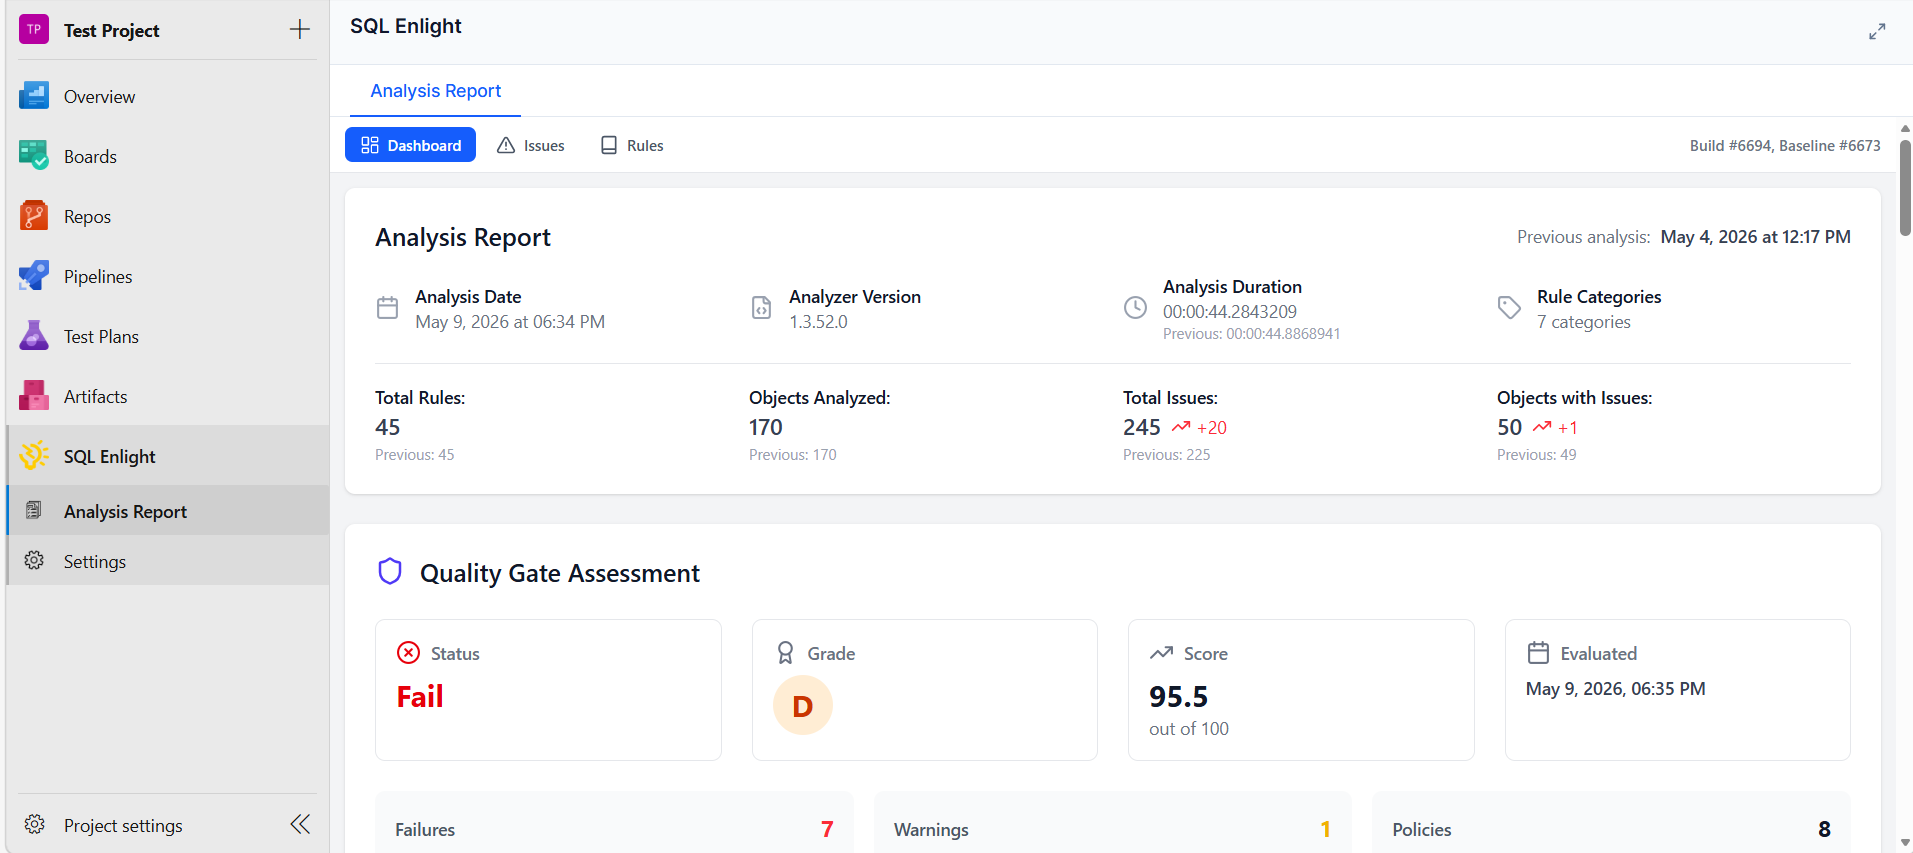Switch to the Dashboard view
Viewport: 1913px width, 853px height.
pyautogui.click(x=411, y=145)
